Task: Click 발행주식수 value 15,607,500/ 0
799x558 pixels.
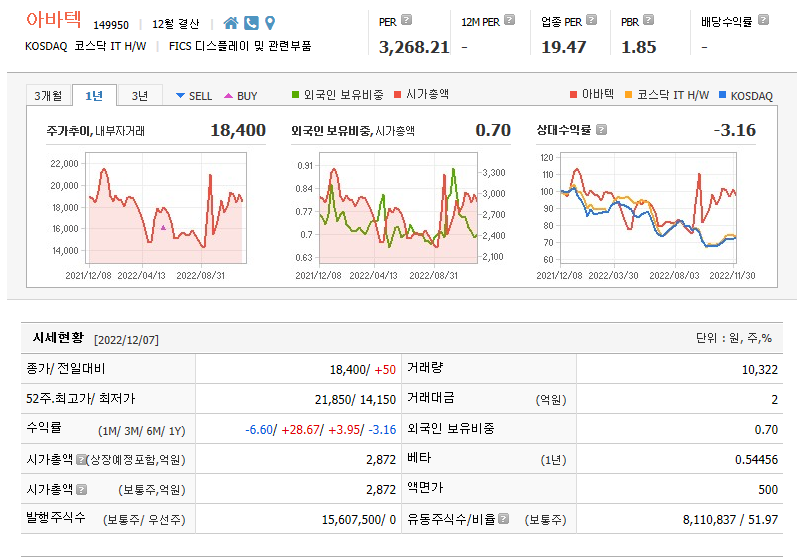Action: [x=359, y=520]
